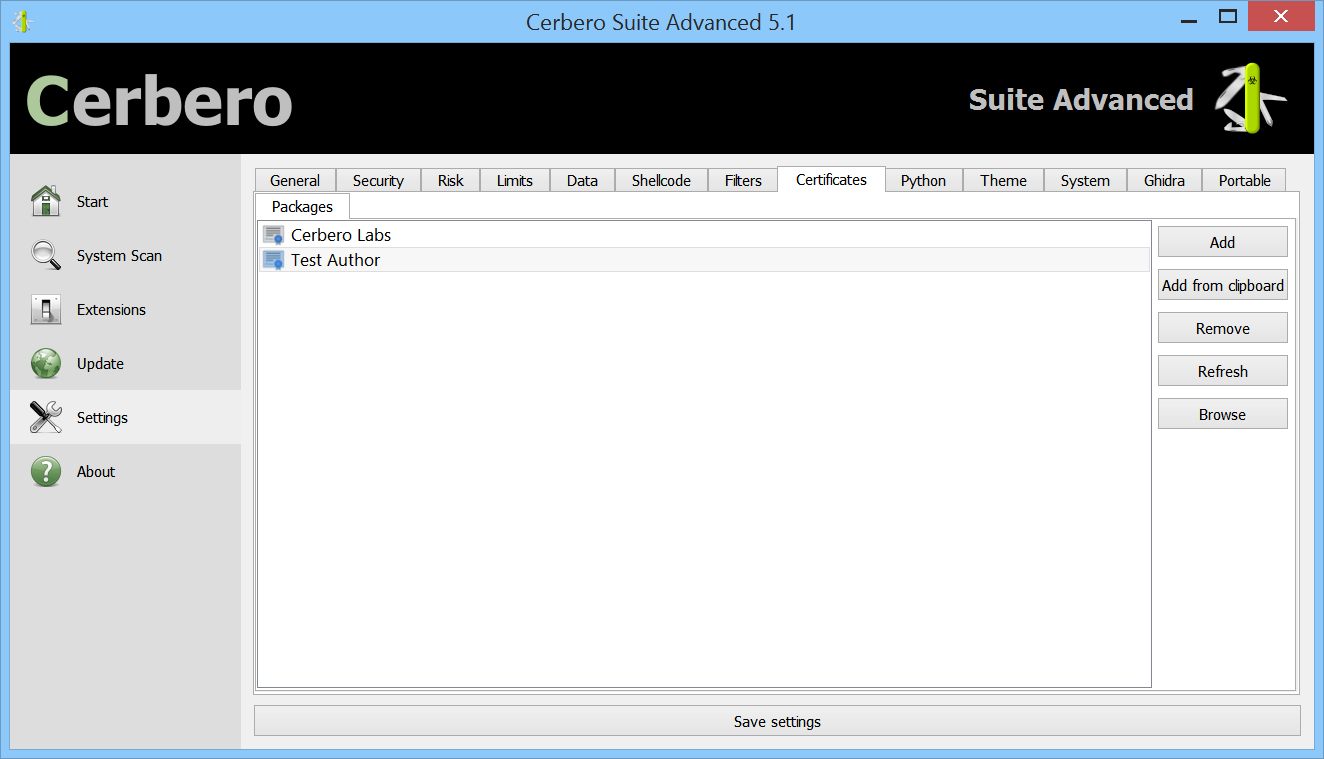
Task: Switch to the Shellcode tab
Action: (661, 180)
